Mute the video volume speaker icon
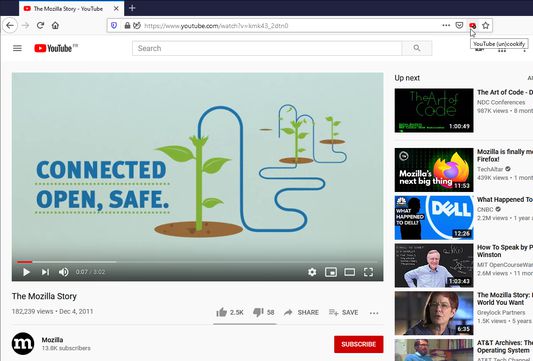Screen dimensions: 533x361 [x=64, y=272]
